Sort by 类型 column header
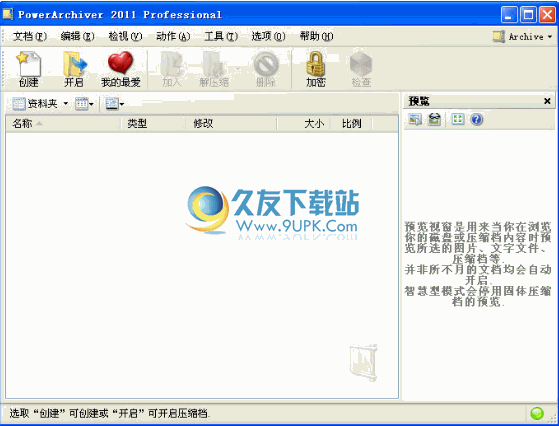This screenshot has width=559, height=426. tap(153, 124)
